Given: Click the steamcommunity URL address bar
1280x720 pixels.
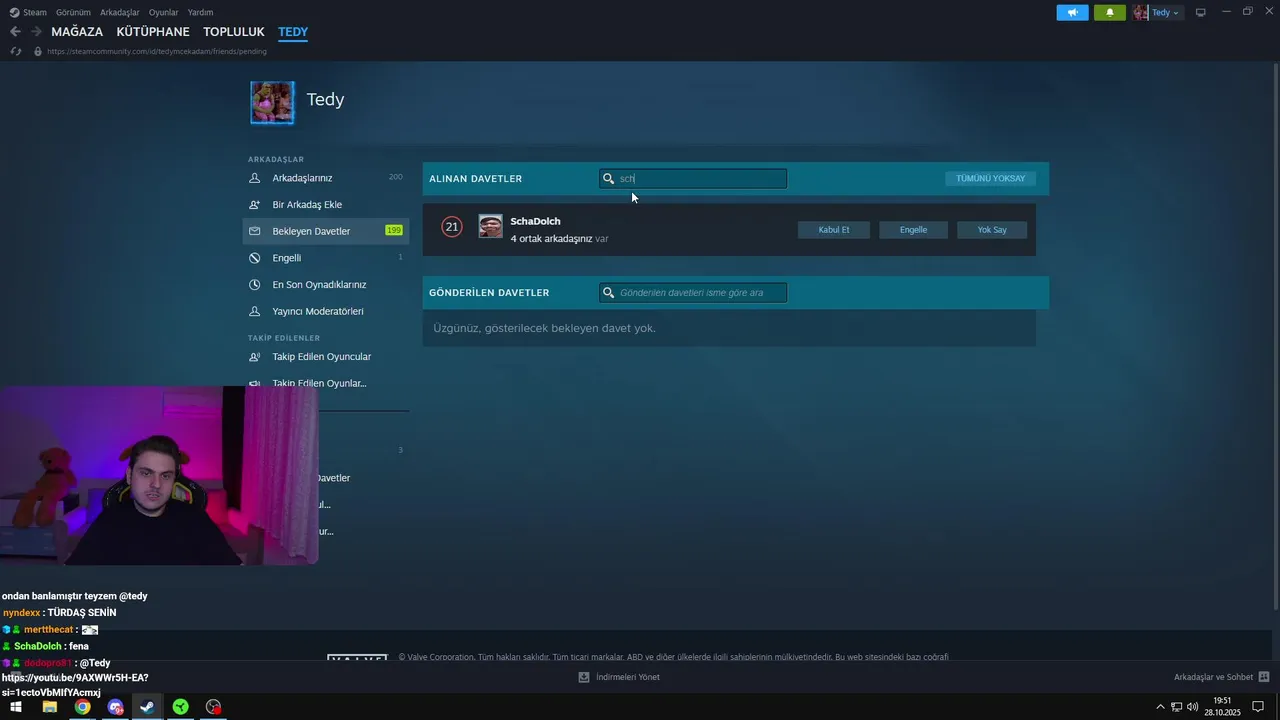Looking at the screenshot, I should (157, 51).
